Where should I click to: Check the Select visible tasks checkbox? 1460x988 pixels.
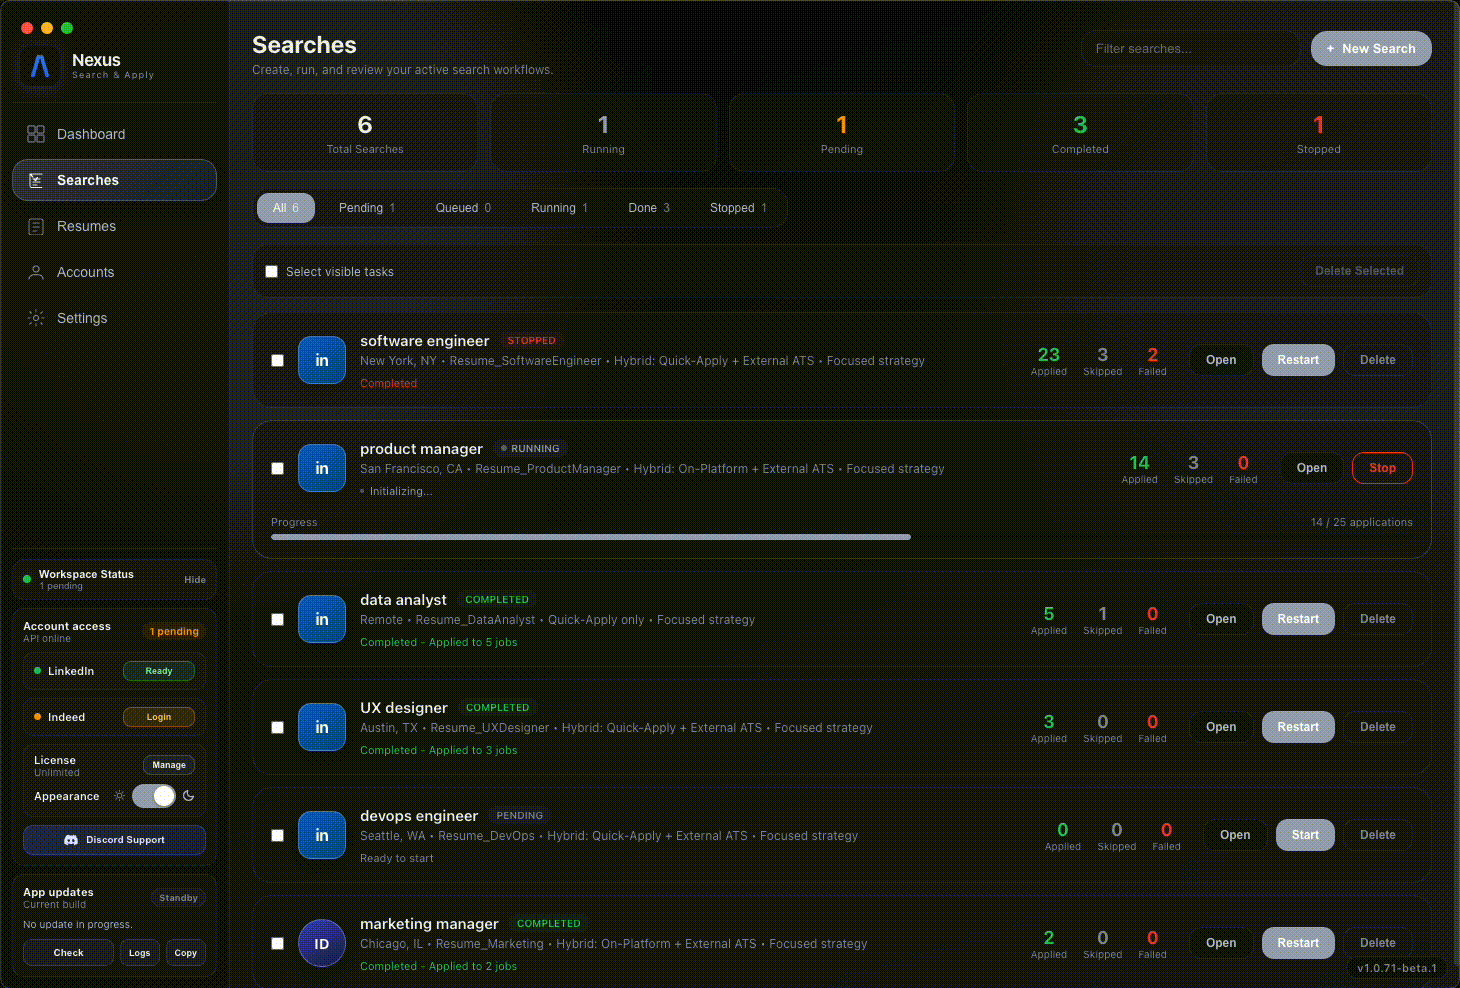(x=271, y=272)
